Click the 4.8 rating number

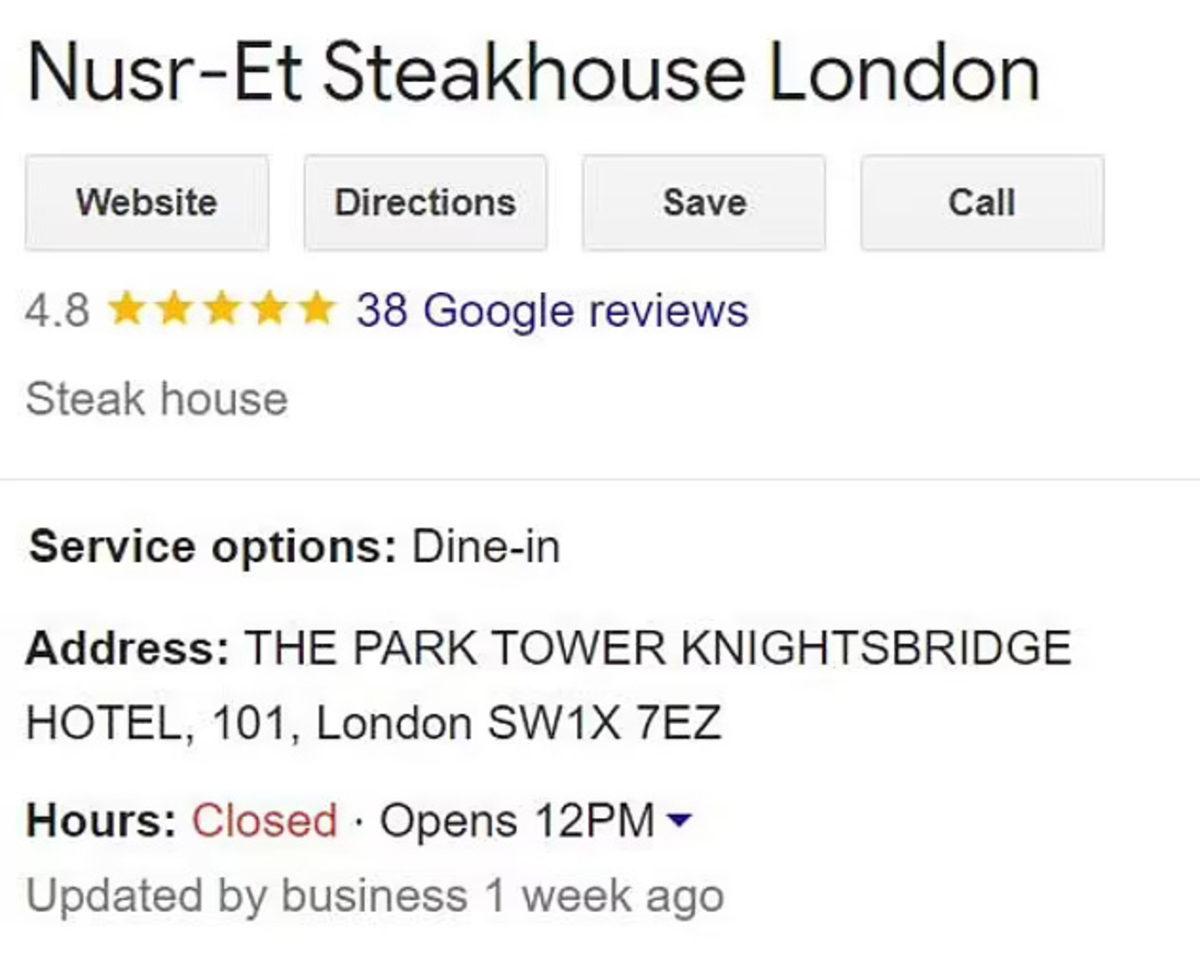(57, 310)
